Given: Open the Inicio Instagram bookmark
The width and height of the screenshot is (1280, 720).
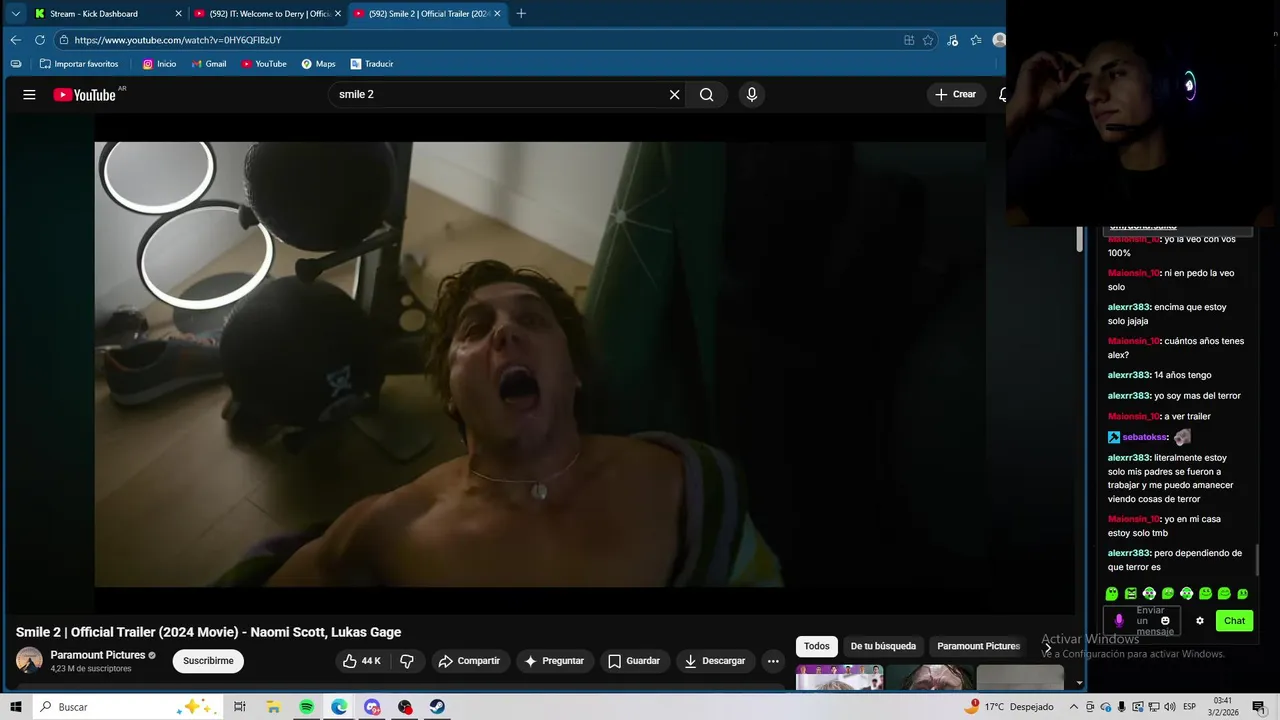Looking at the screenshot, I should [x=159, y=64].
